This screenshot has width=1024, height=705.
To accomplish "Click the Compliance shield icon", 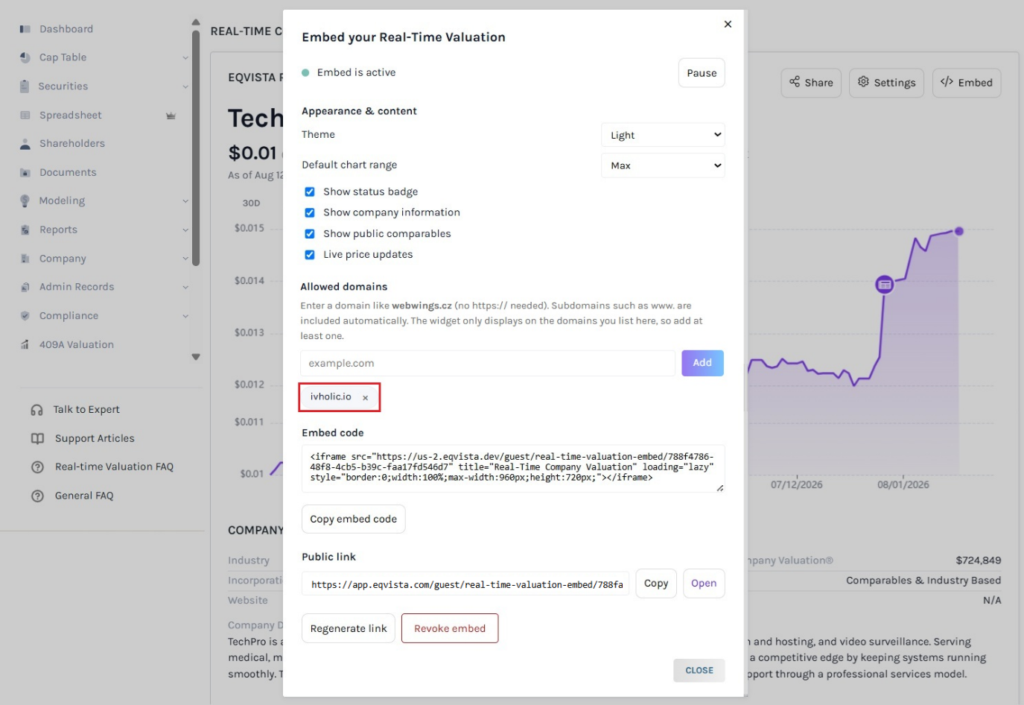I will pos(25,315).
